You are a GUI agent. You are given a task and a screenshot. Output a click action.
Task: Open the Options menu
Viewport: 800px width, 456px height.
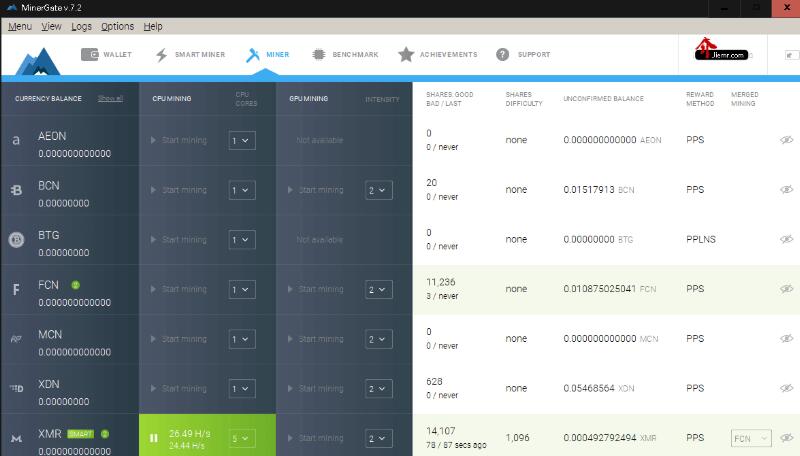coord(117,27)
